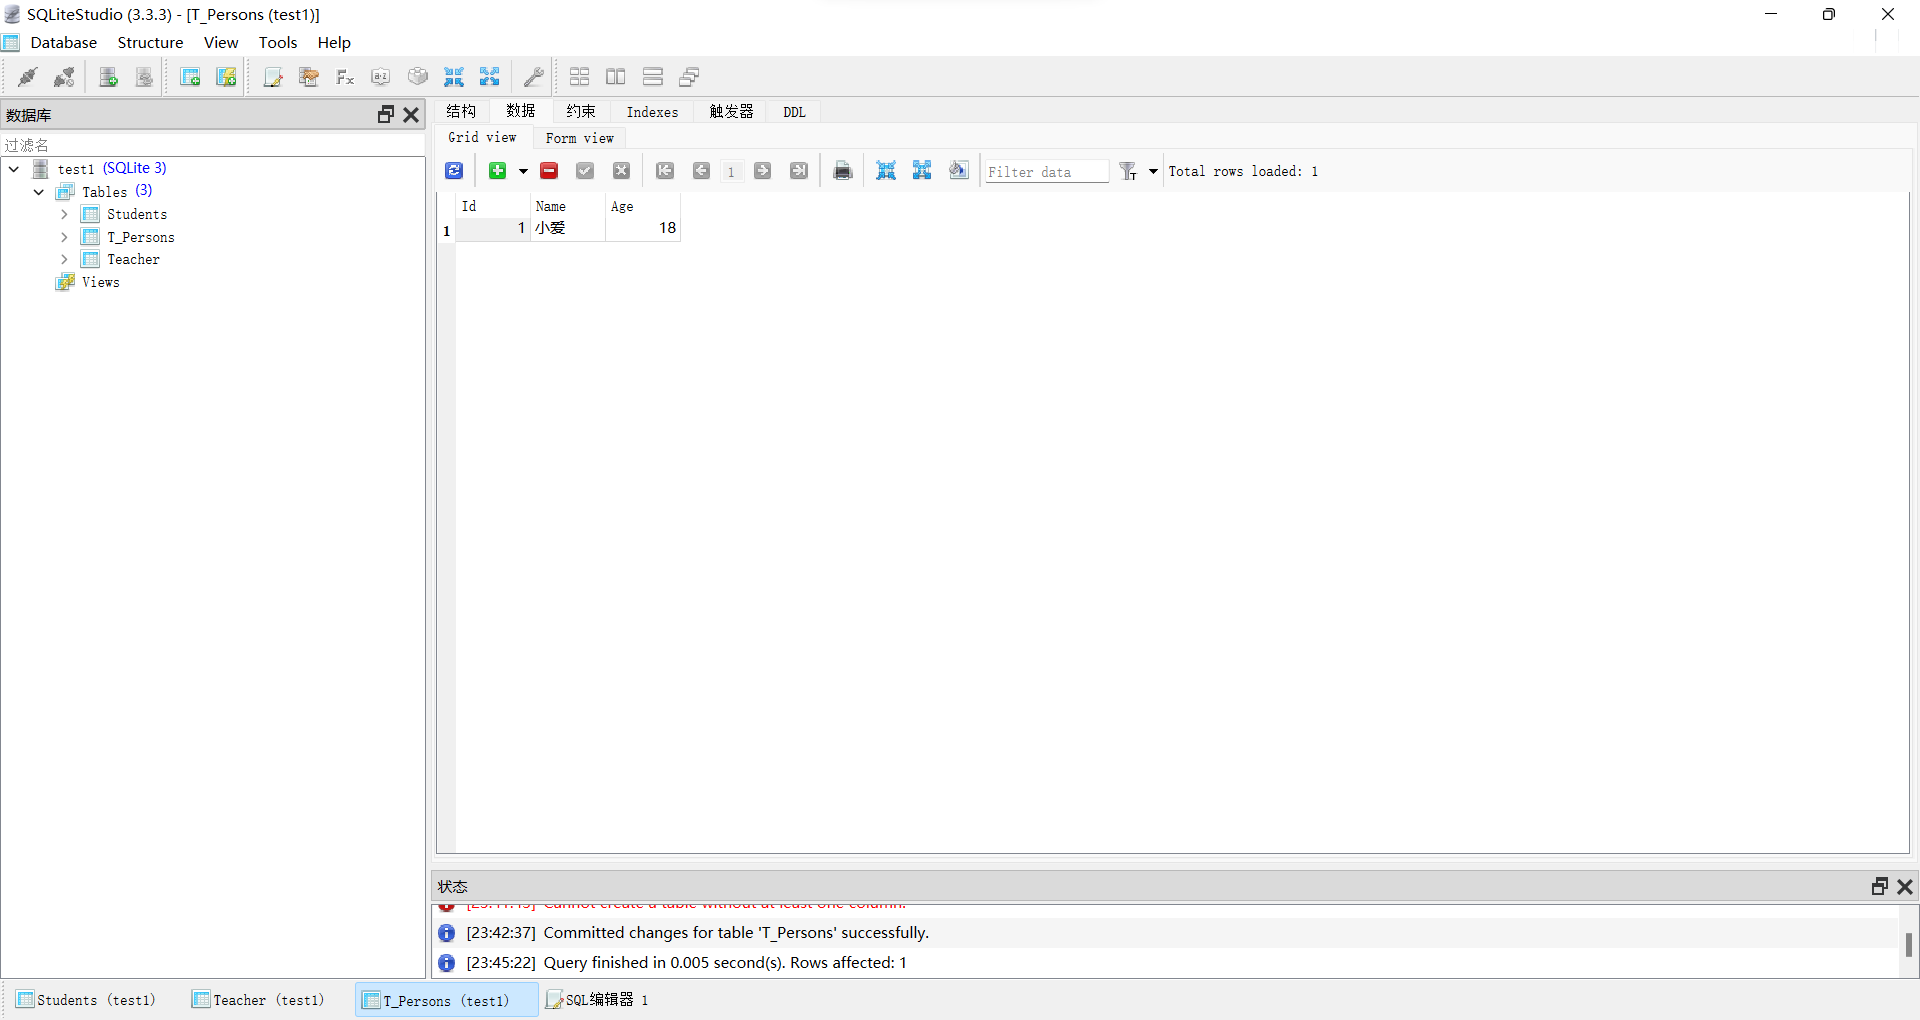The height and width of the screenshot is (1020, 1920).
Task: Insert a new row into T_Persons
Action: tap(498, 171)
